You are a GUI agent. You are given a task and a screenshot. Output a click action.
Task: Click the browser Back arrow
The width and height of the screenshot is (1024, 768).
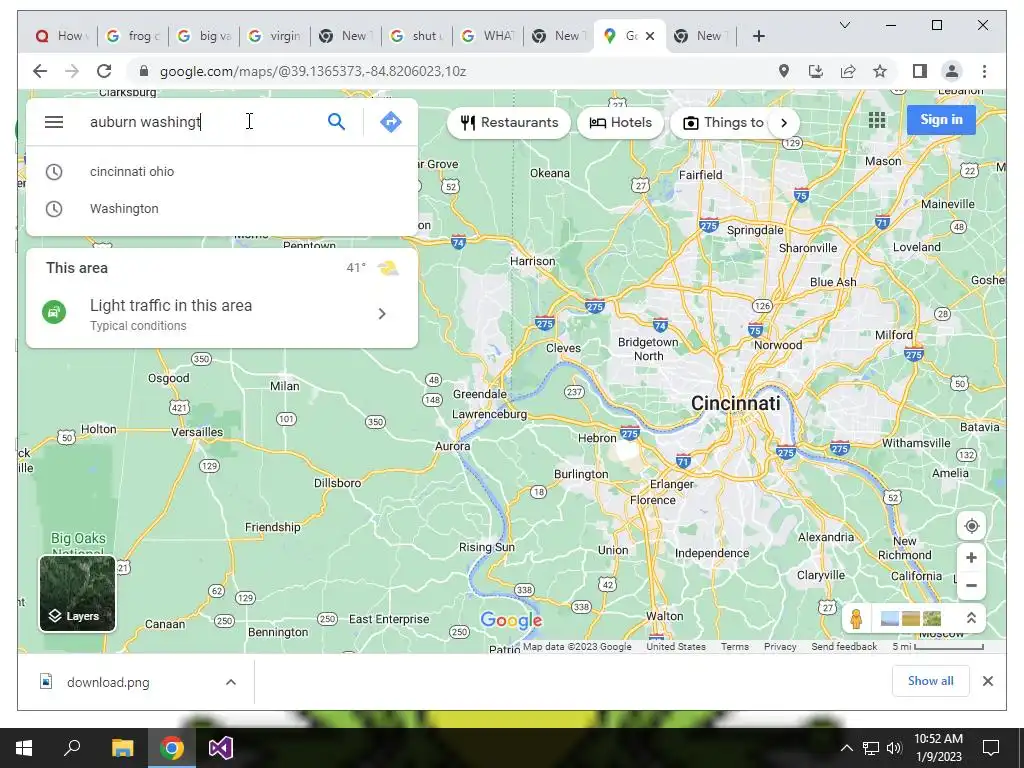tap(40, 71)
